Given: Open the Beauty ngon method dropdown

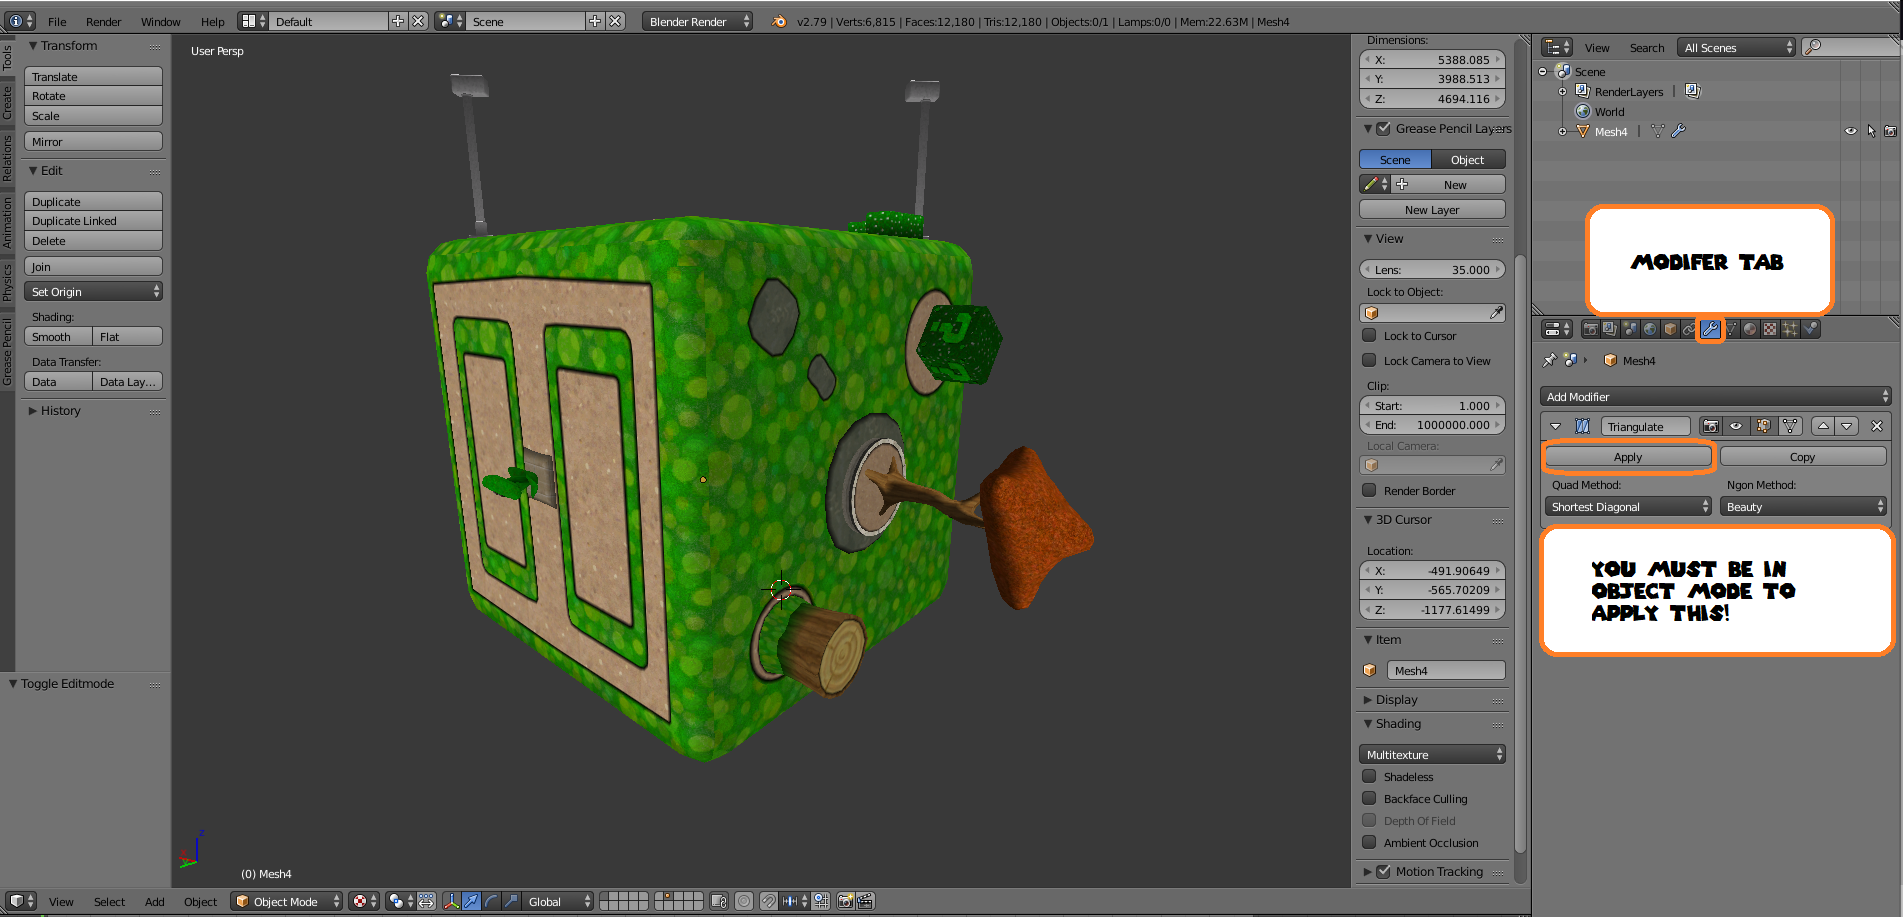Looking at the screenshot, I should click(1804, 507).
